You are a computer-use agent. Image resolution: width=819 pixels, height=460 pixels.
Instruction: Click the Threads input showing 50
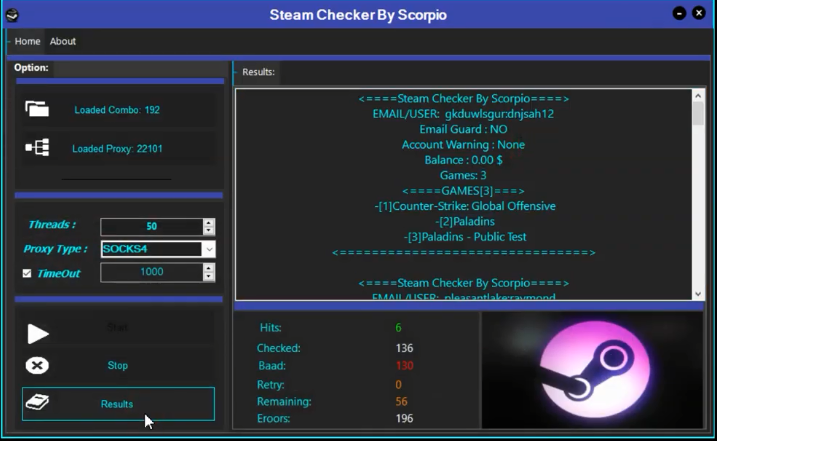pyautogui.click(x=151, y=227)
